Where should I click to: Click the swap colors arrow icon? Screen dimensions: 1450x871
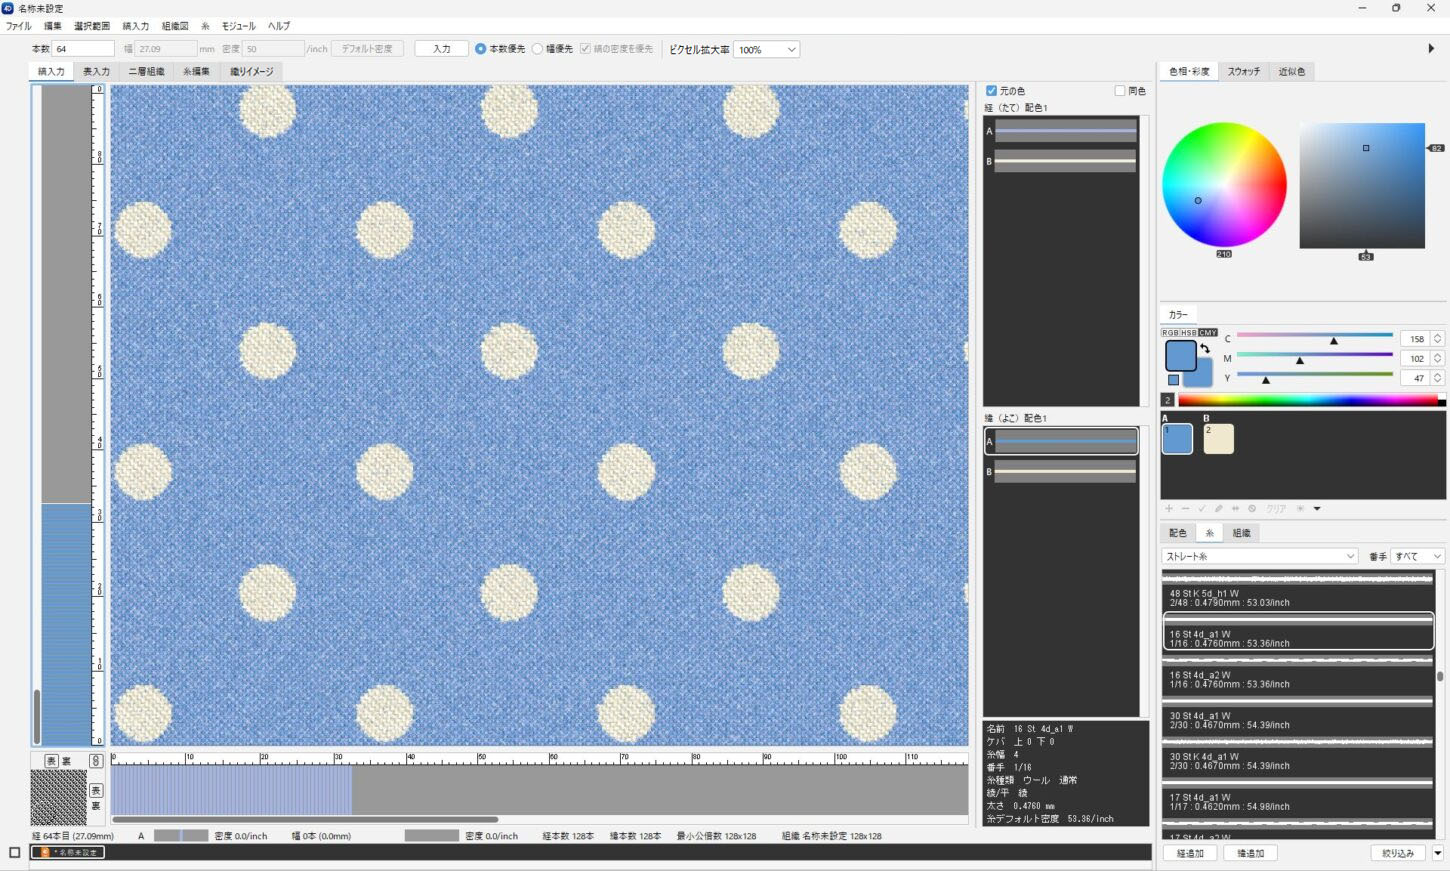pos(1205,349)
